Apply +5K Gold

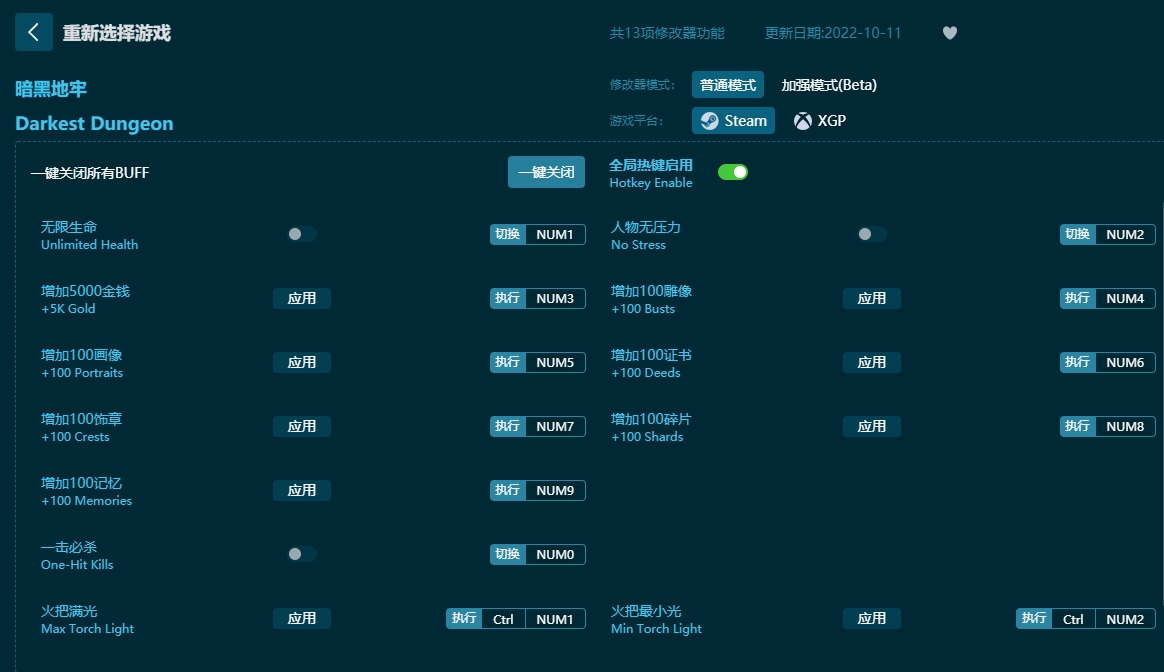point(301,299)
